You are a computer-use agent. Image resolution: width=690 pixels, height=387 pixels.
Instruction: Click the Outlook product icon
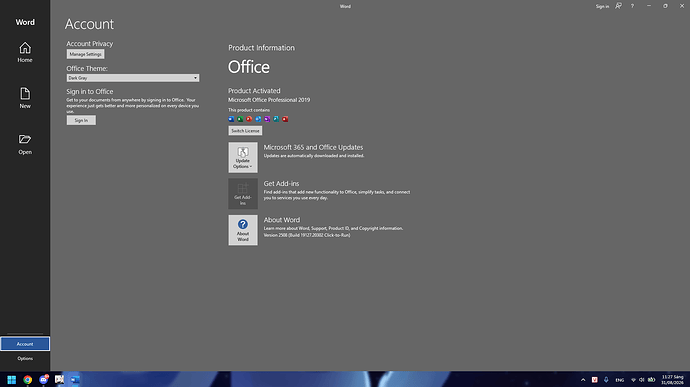coord(258,119)
